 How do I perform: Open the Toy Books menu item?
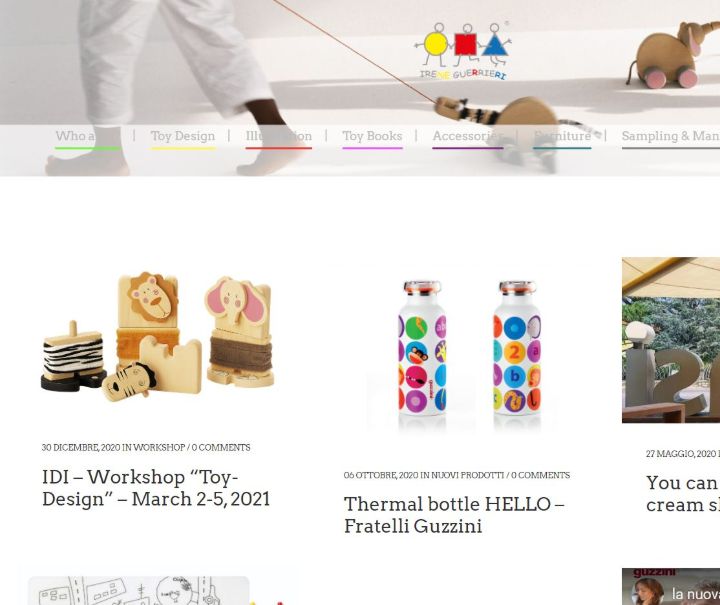[372, 136]
